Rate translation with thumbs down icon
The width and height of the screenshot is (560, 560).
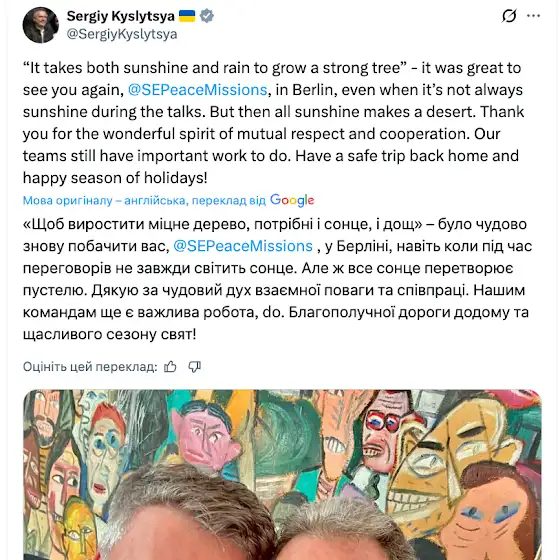[195, 367]
